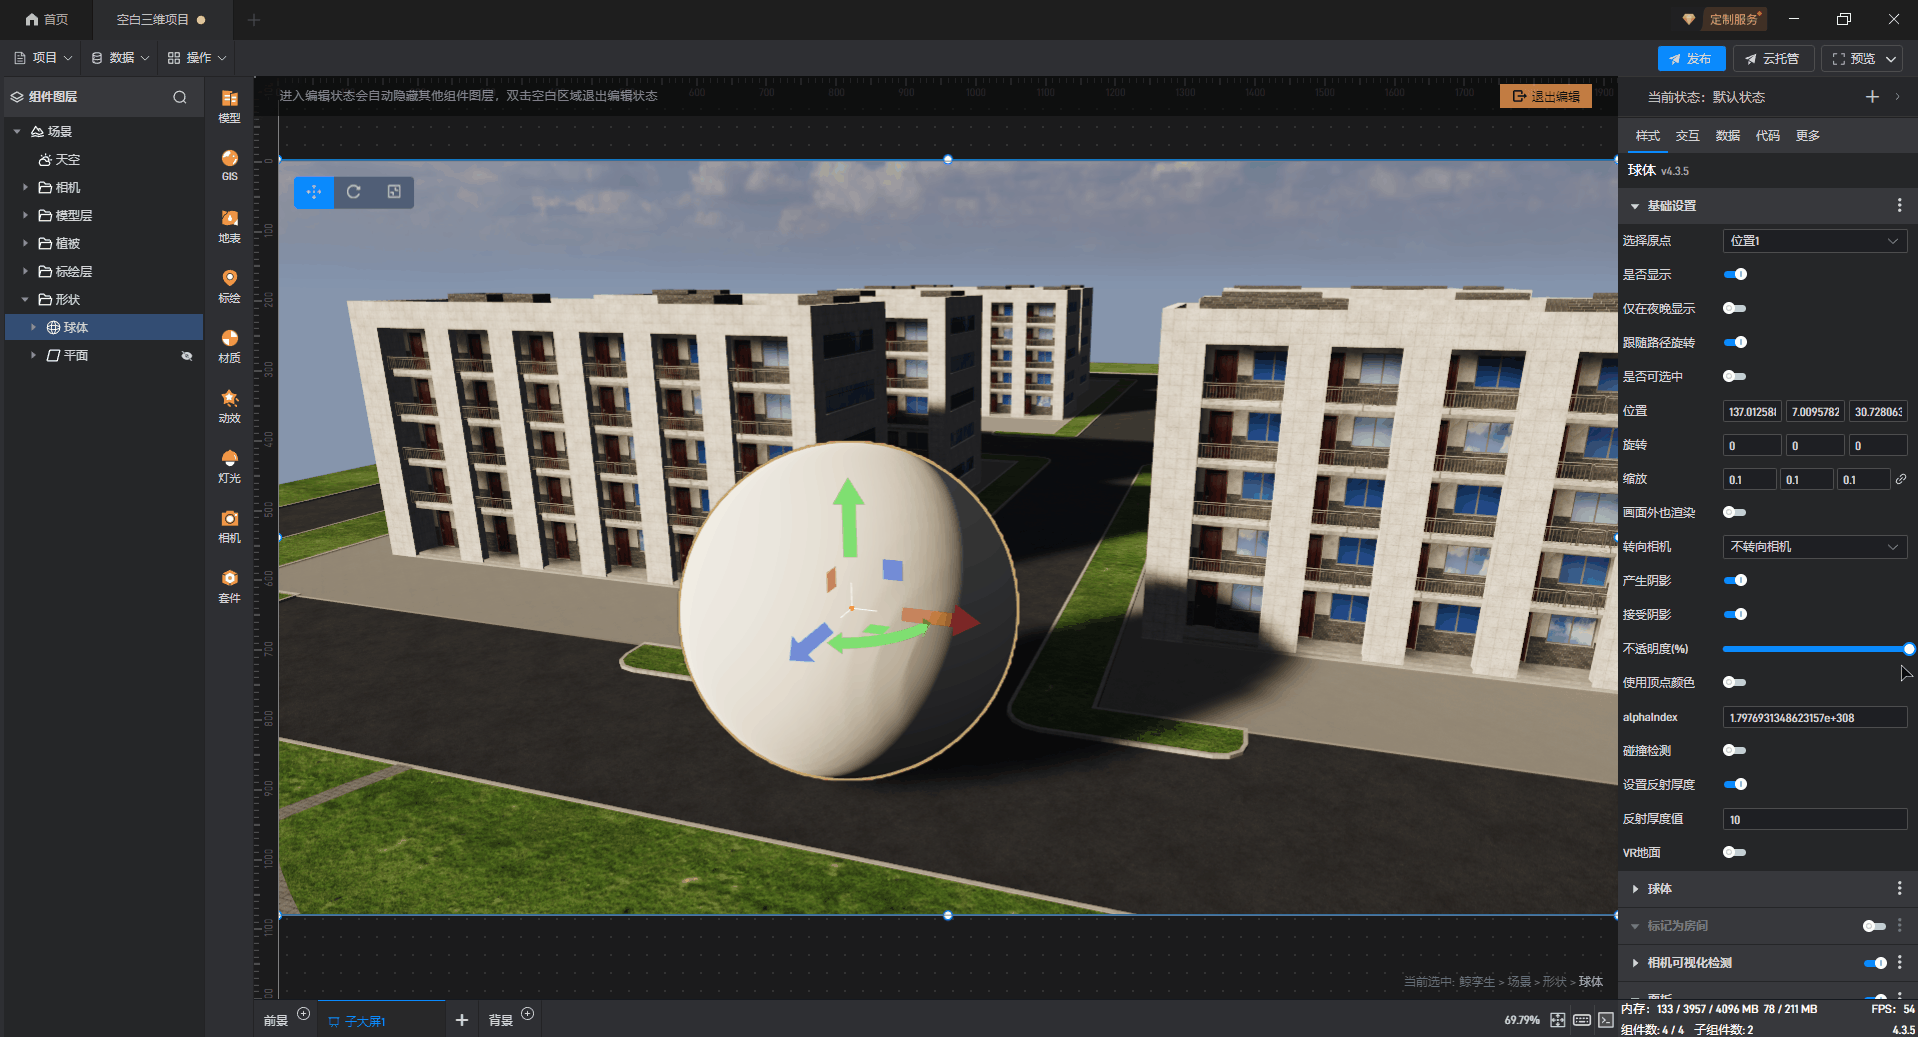Select the move gizmo tool in the viewport

point(314,192)
